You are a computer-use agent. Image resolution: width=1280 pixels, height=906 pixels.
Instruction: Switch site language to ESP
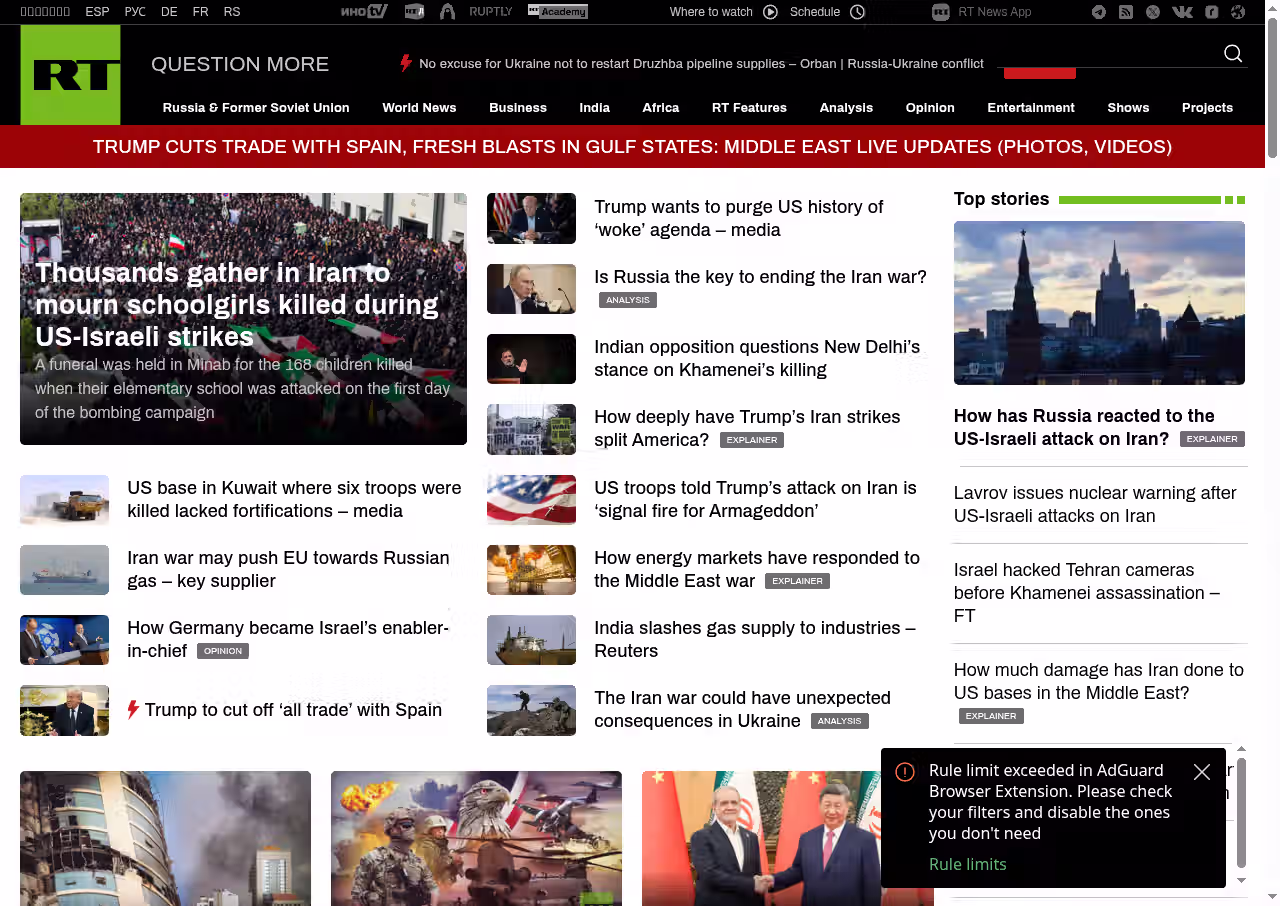click(x=97, y=12)
